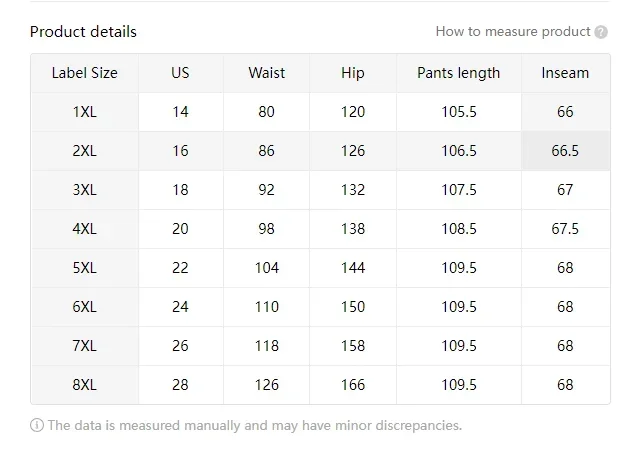
Task: Click the highlighted 66.5 inseam cell
Action: point(565,151)
